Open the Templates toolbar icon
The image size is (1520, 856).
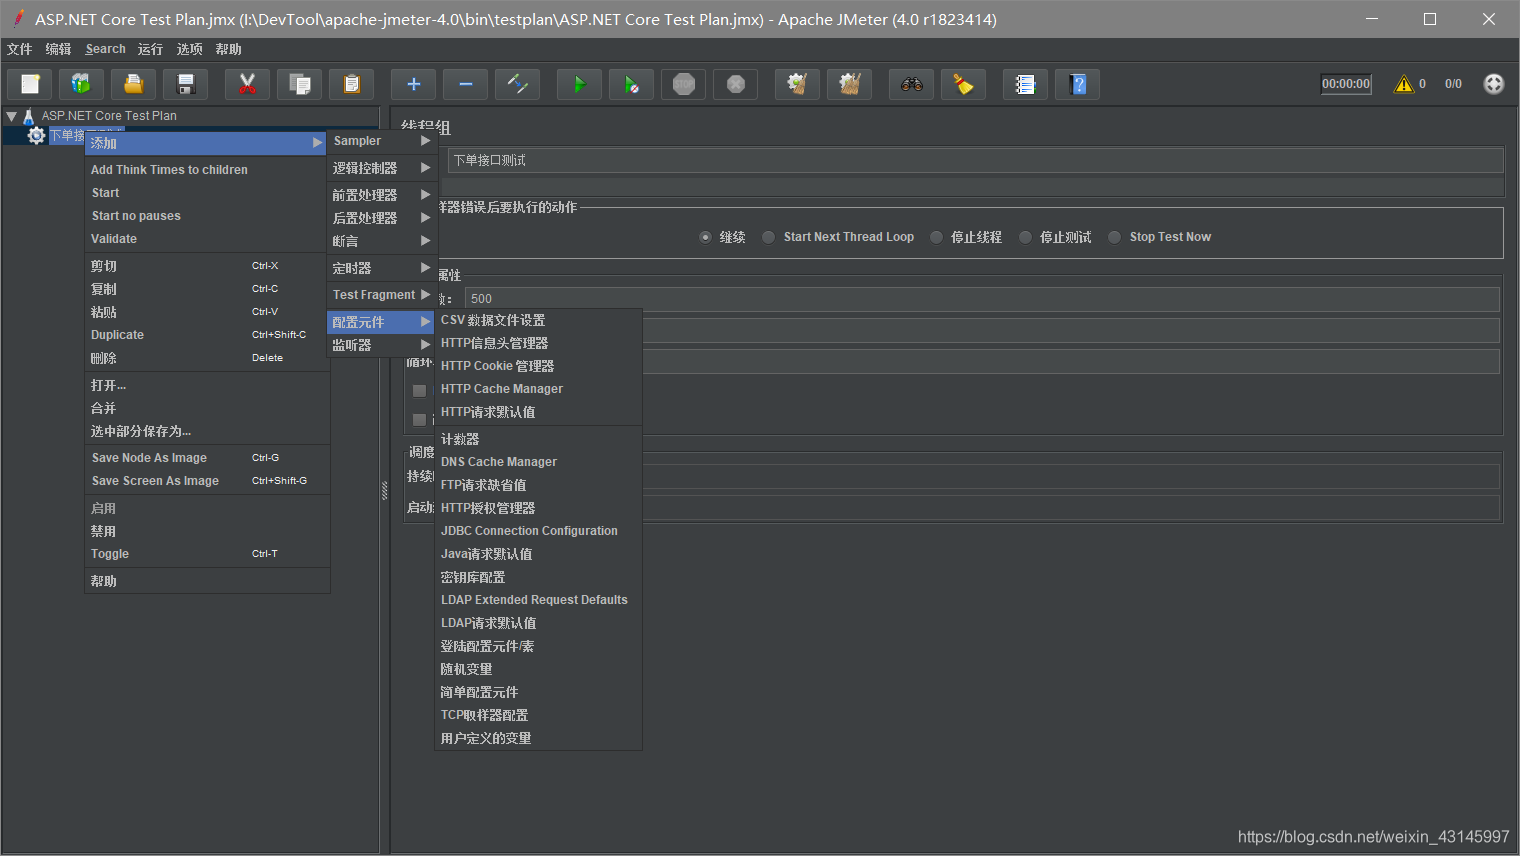pyautogui.click(x=82, y=84)
